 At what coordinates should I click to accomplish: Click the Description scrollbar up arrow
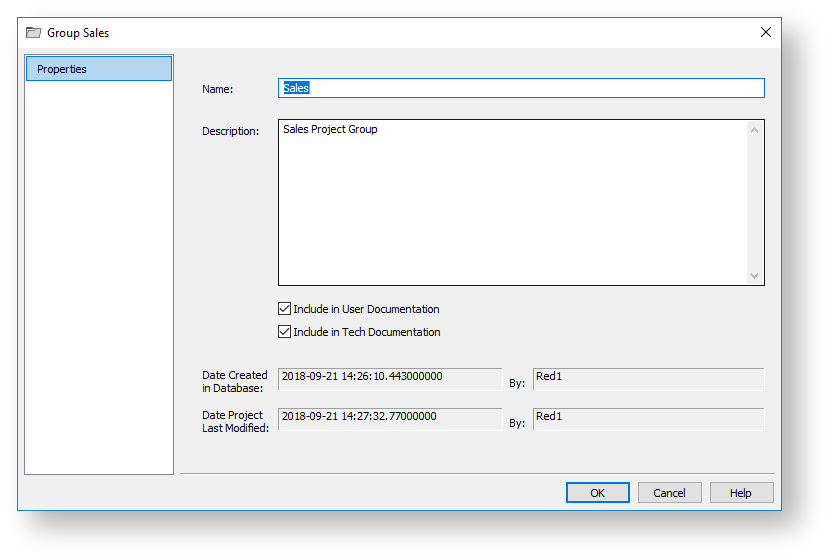[x=755, y=130]
